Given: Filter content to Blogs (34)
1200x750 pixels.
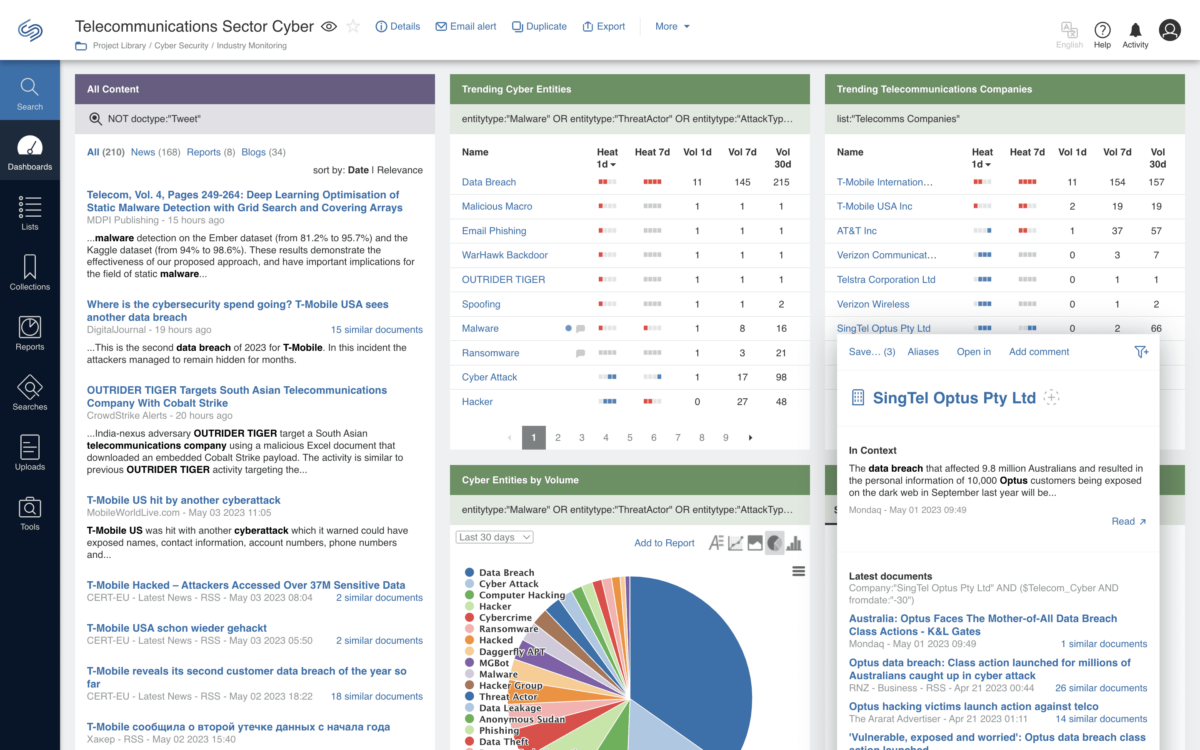Looking at the screenshot, I should tap(263, 152).
